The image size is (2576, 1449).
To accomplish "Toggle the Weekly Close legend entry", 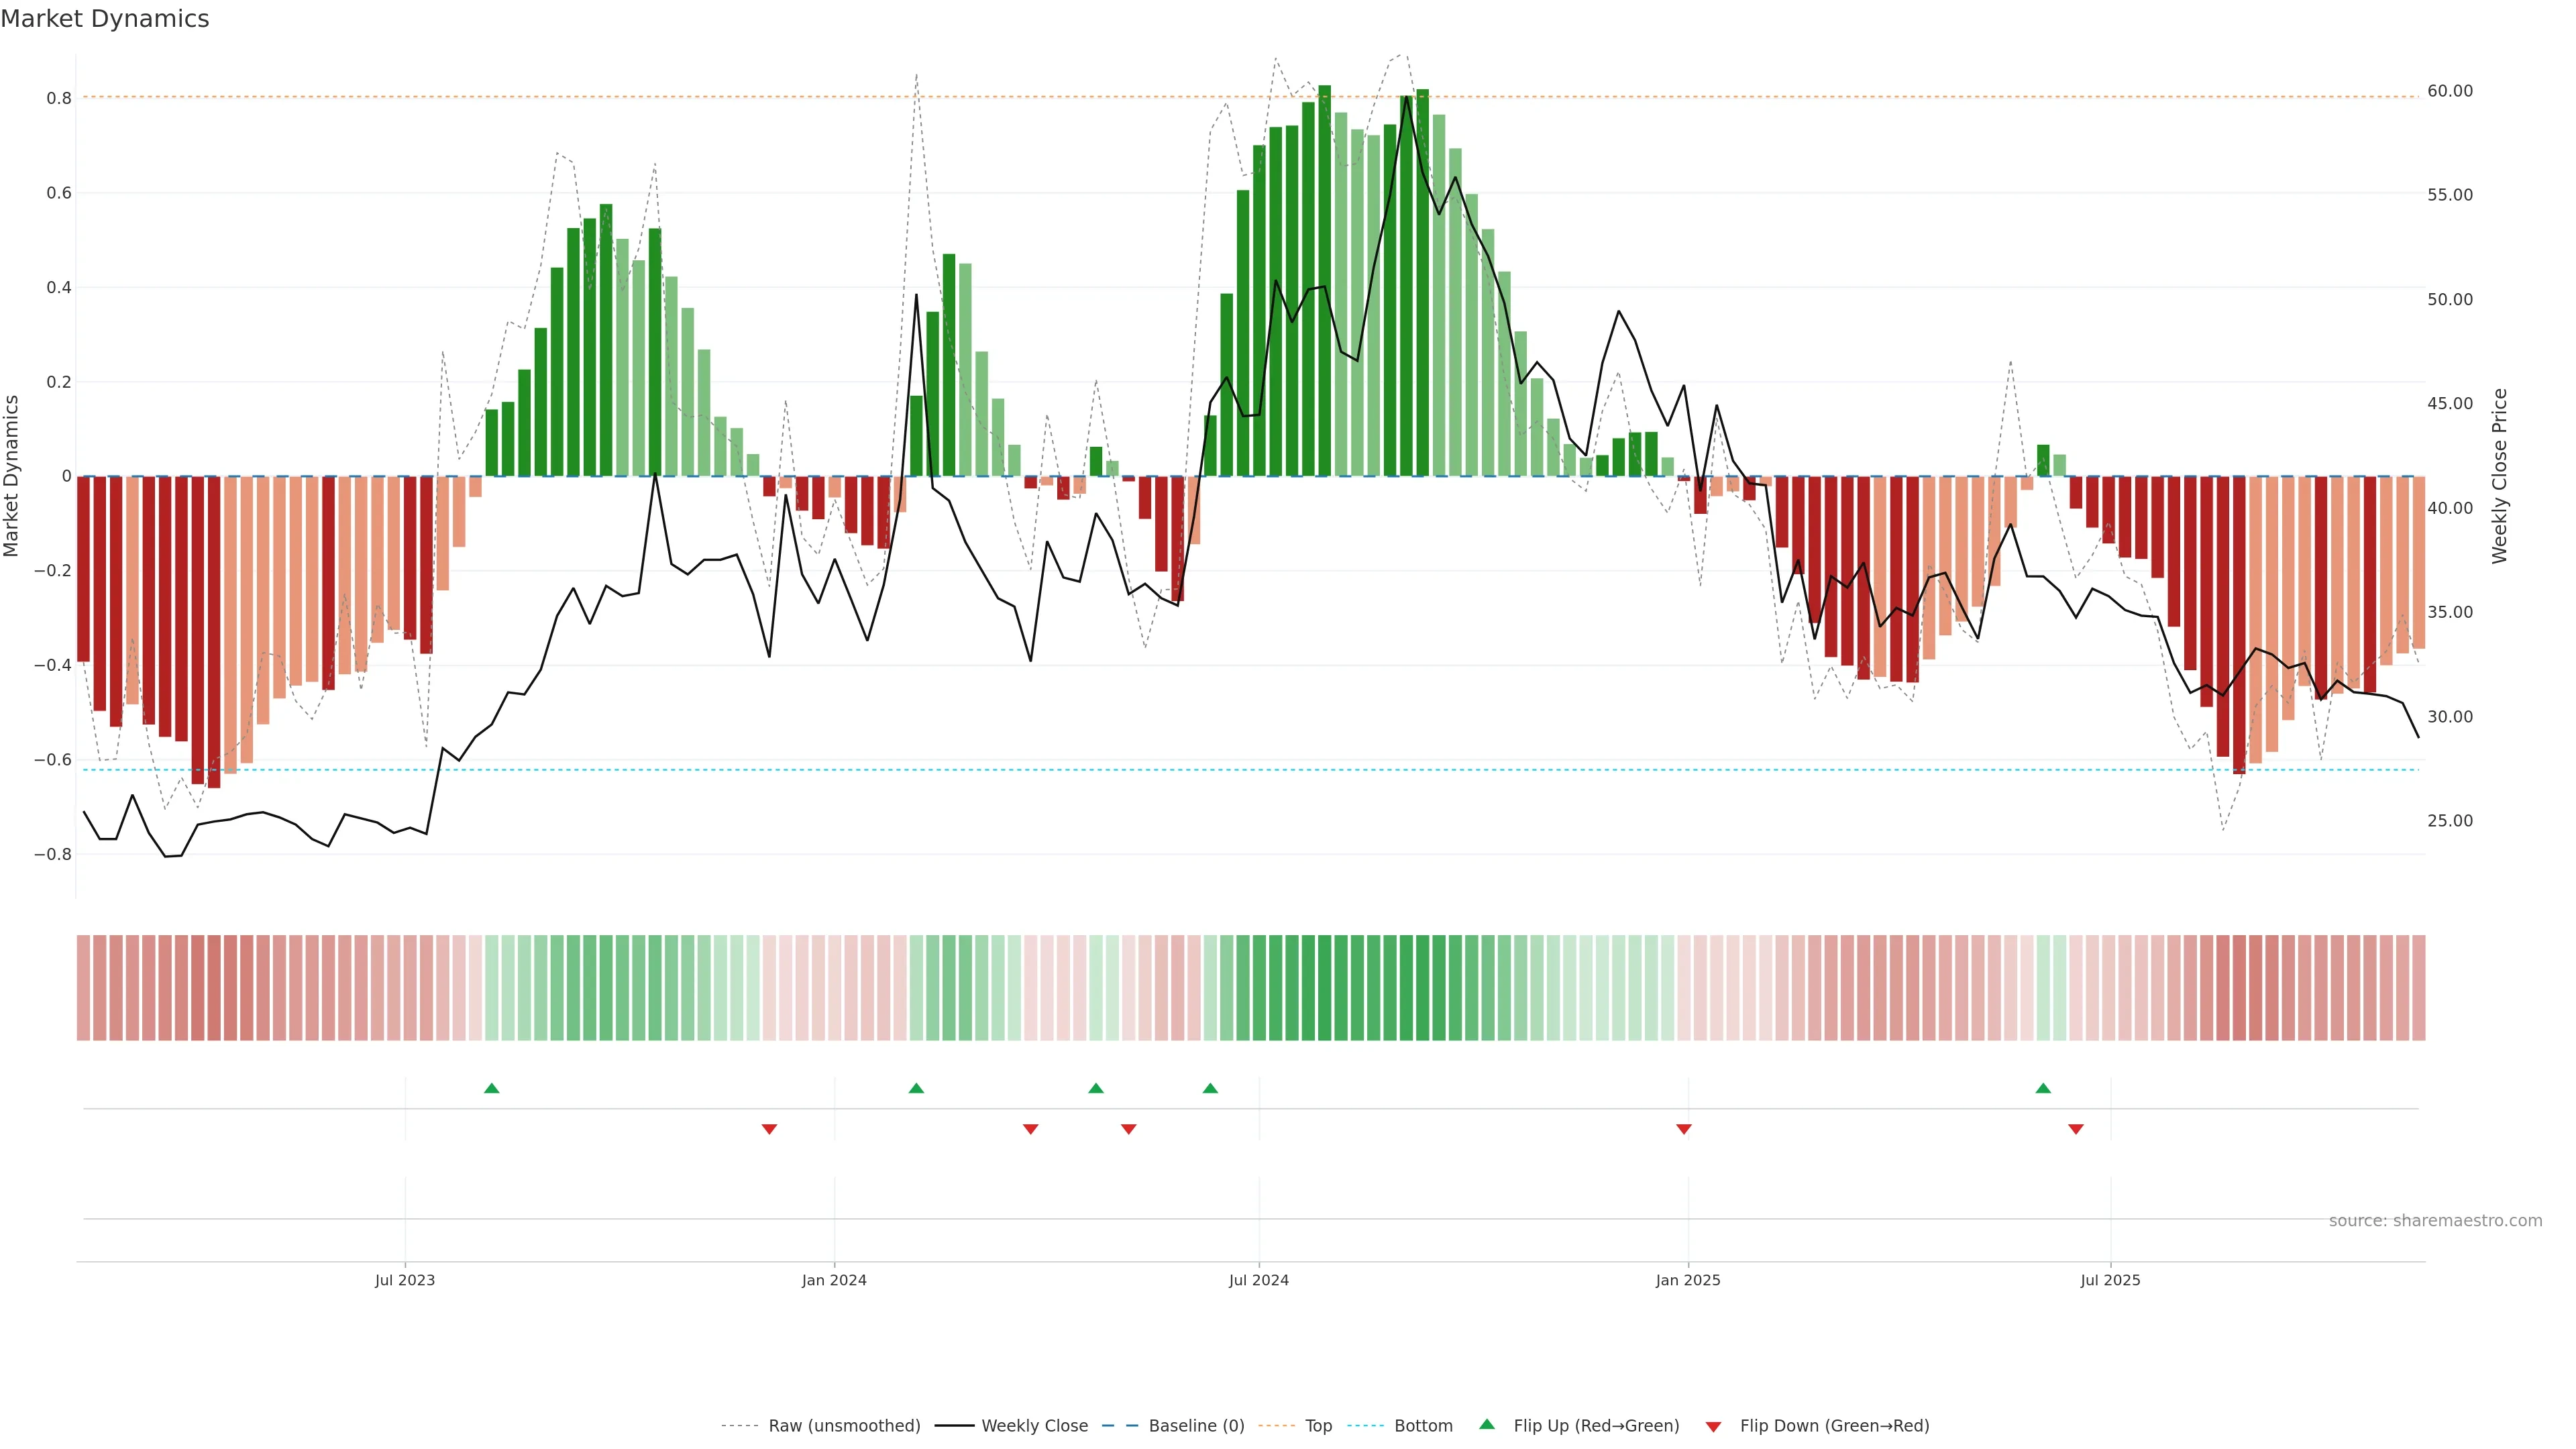I will click(x=1034, y=1426).
